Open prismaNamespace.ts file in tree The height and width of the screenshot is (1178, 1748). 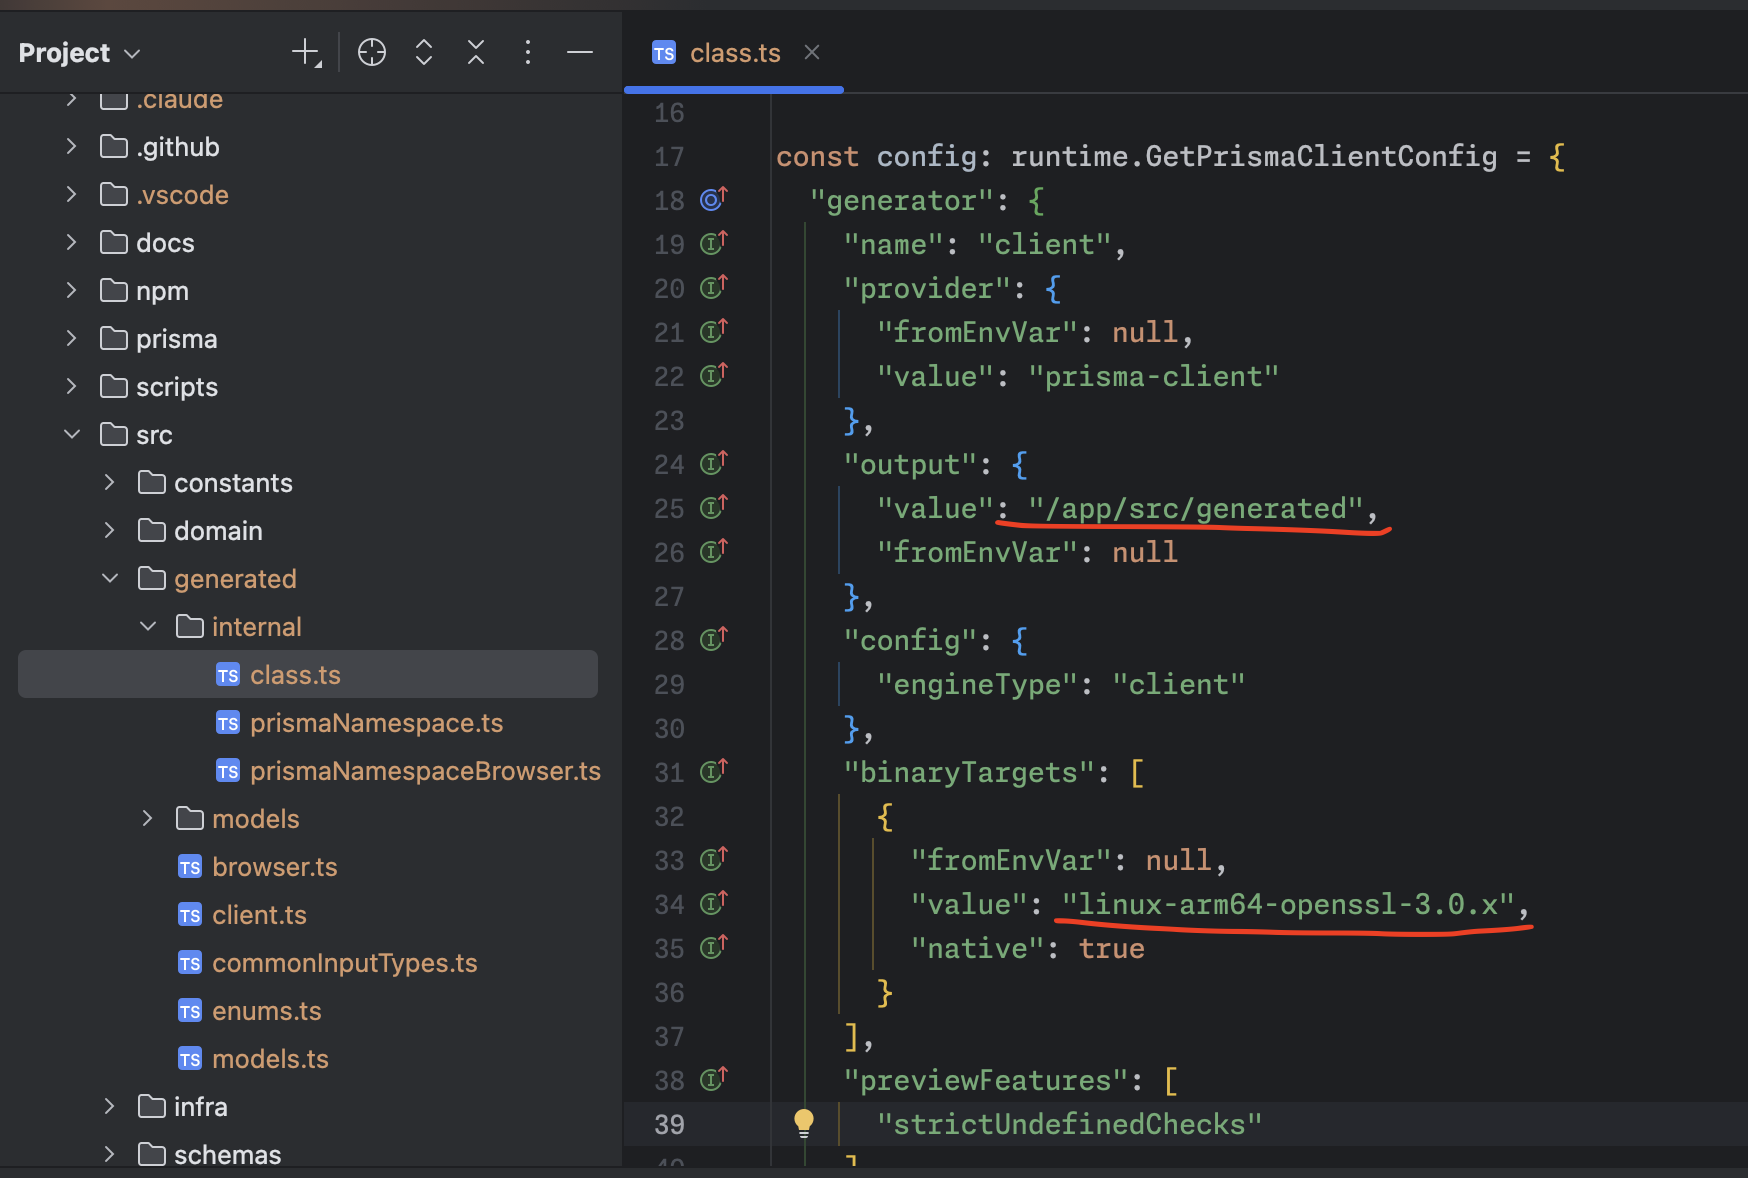(376, 723)
